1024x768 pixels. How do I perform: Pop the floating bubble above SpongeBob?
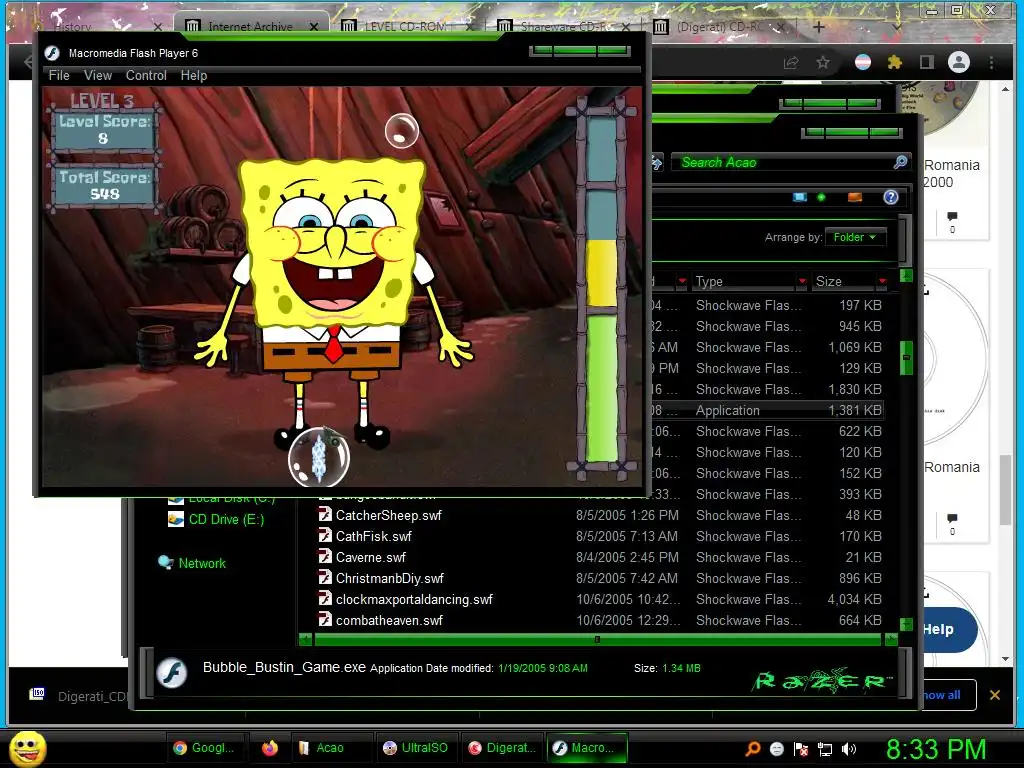point(401,131)
